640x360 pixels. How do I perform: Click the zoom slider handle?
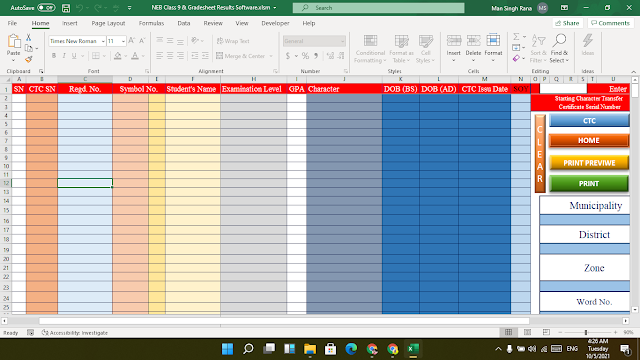coord(586,333)
